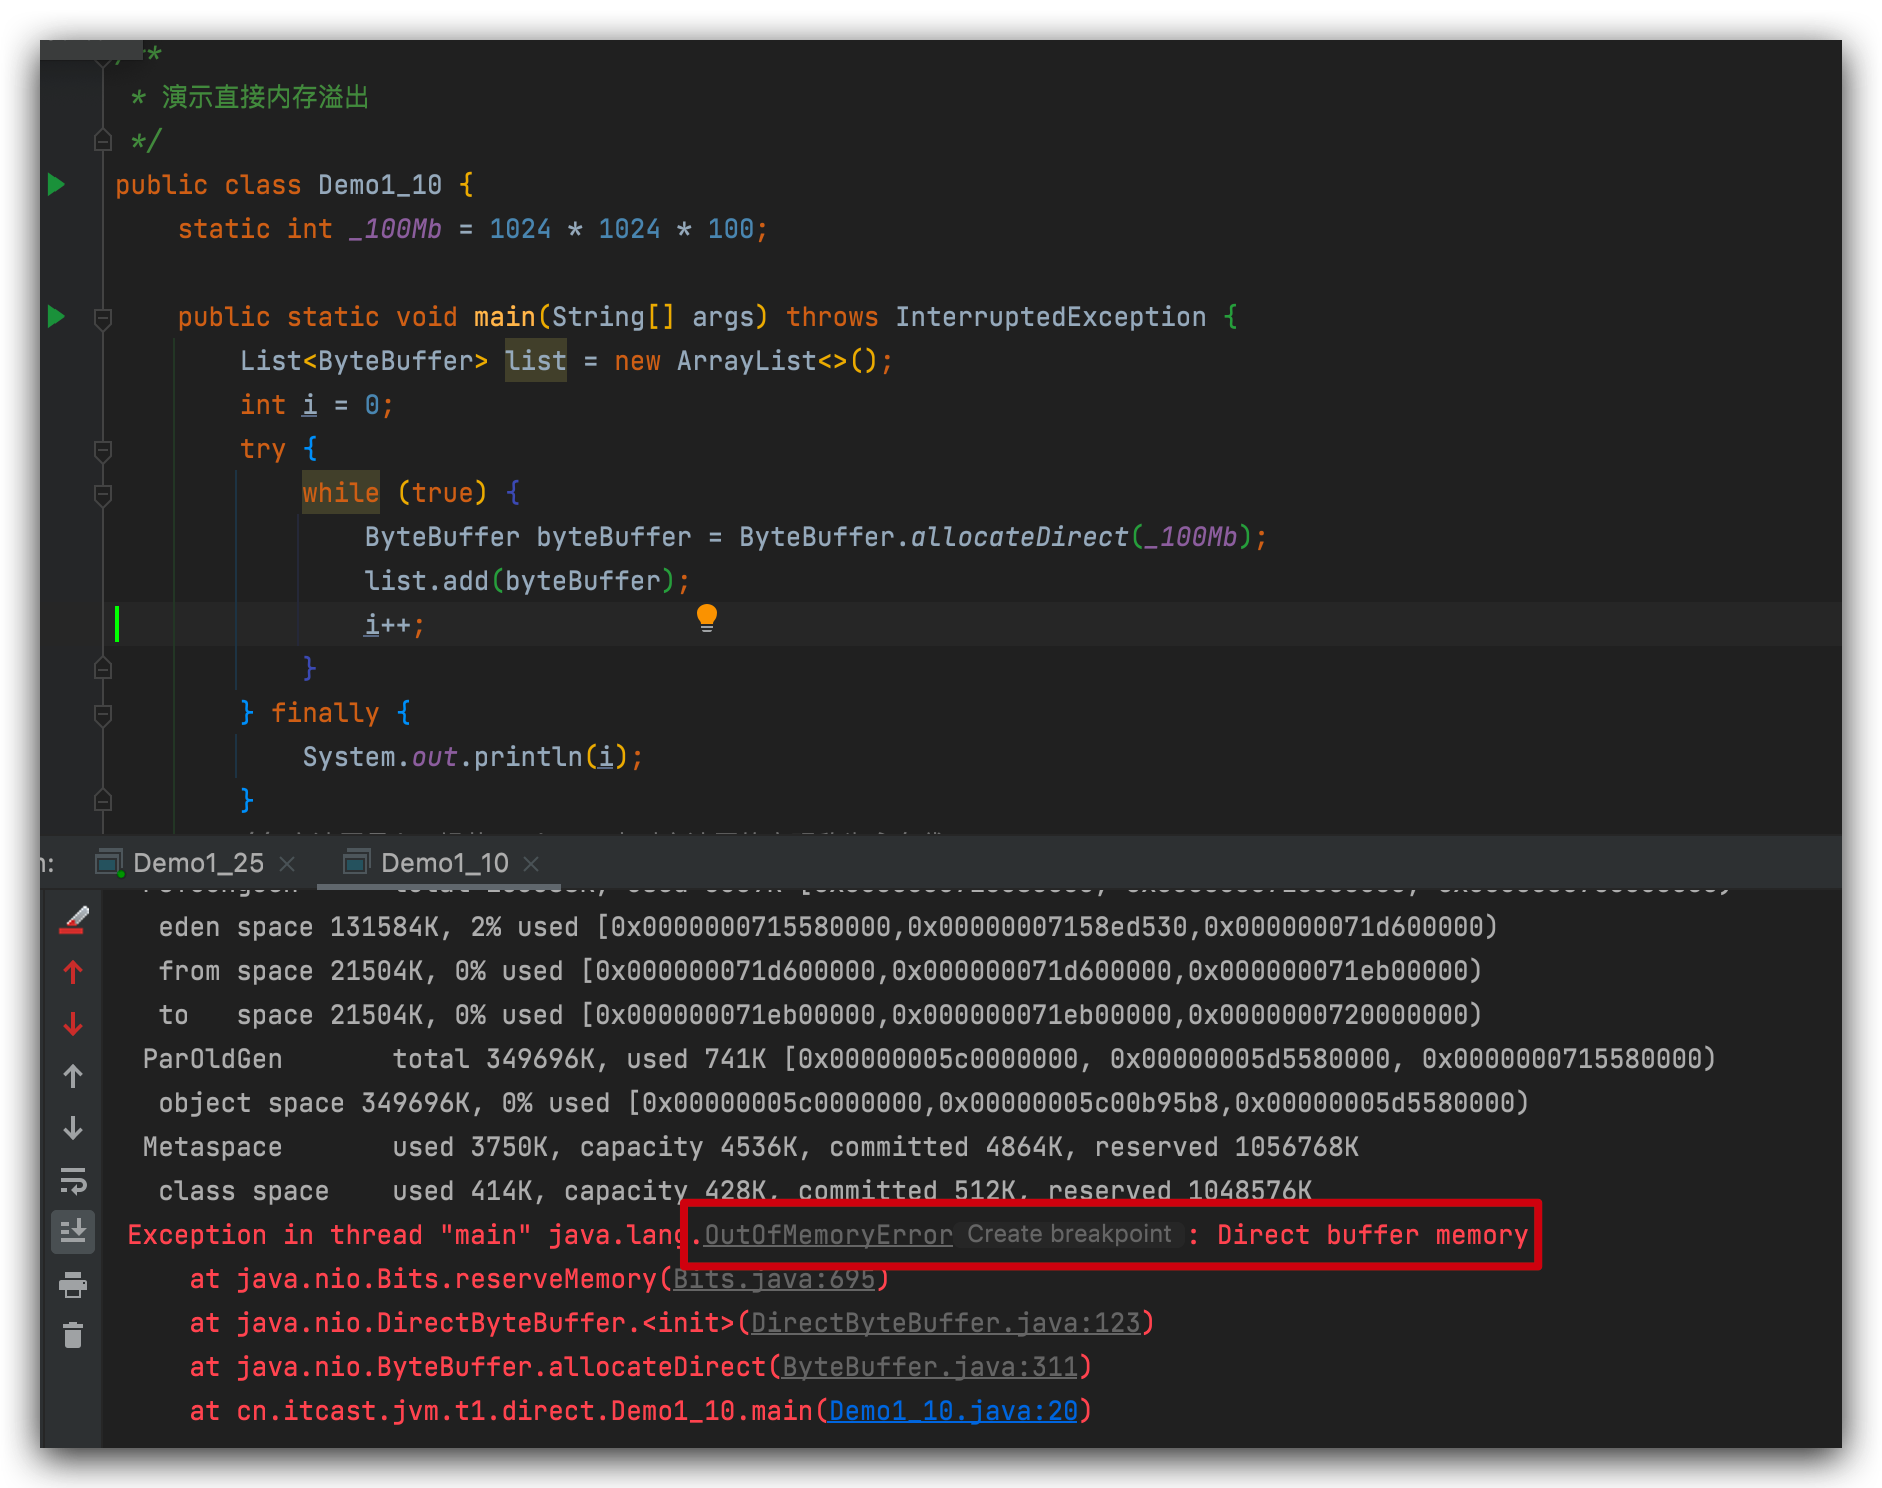Run the main method from its gutter arrow
Viewport: 1882px width, 1488px height.
pyautogui.click(x=56, y=317)
